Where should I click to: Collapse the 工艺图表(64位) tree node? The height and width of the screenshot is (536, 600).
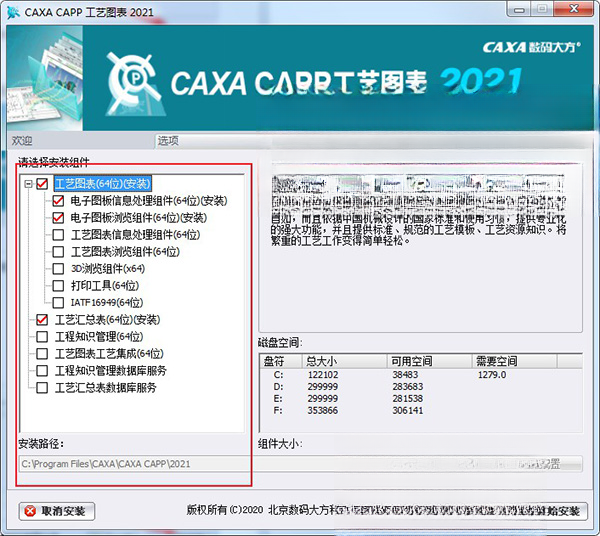[x=28, y=184]
